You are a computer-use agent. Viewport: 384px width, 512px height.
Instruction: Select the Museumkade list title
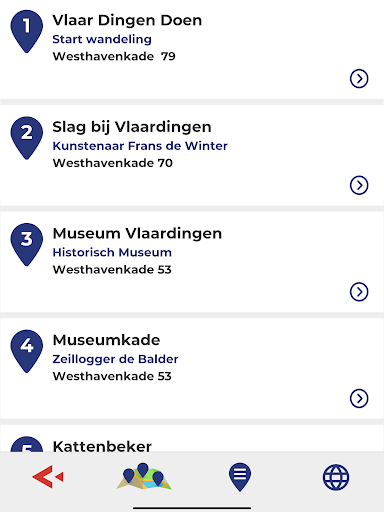click(x=106, y=340)
